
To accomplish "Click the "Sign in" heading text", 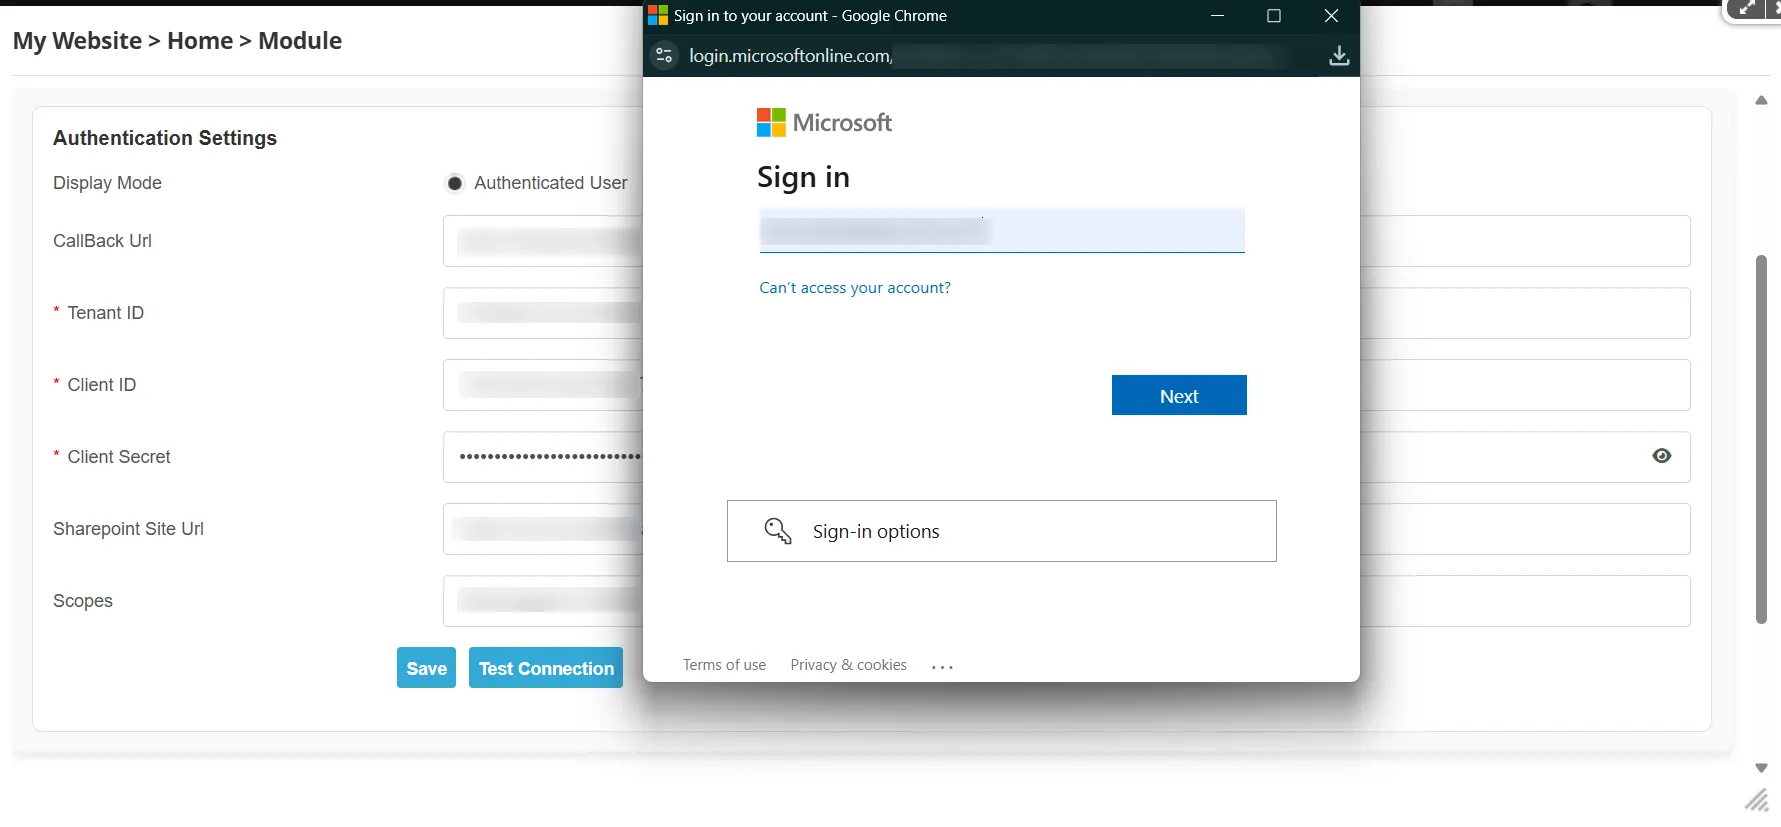I will [x=803, y=177].
